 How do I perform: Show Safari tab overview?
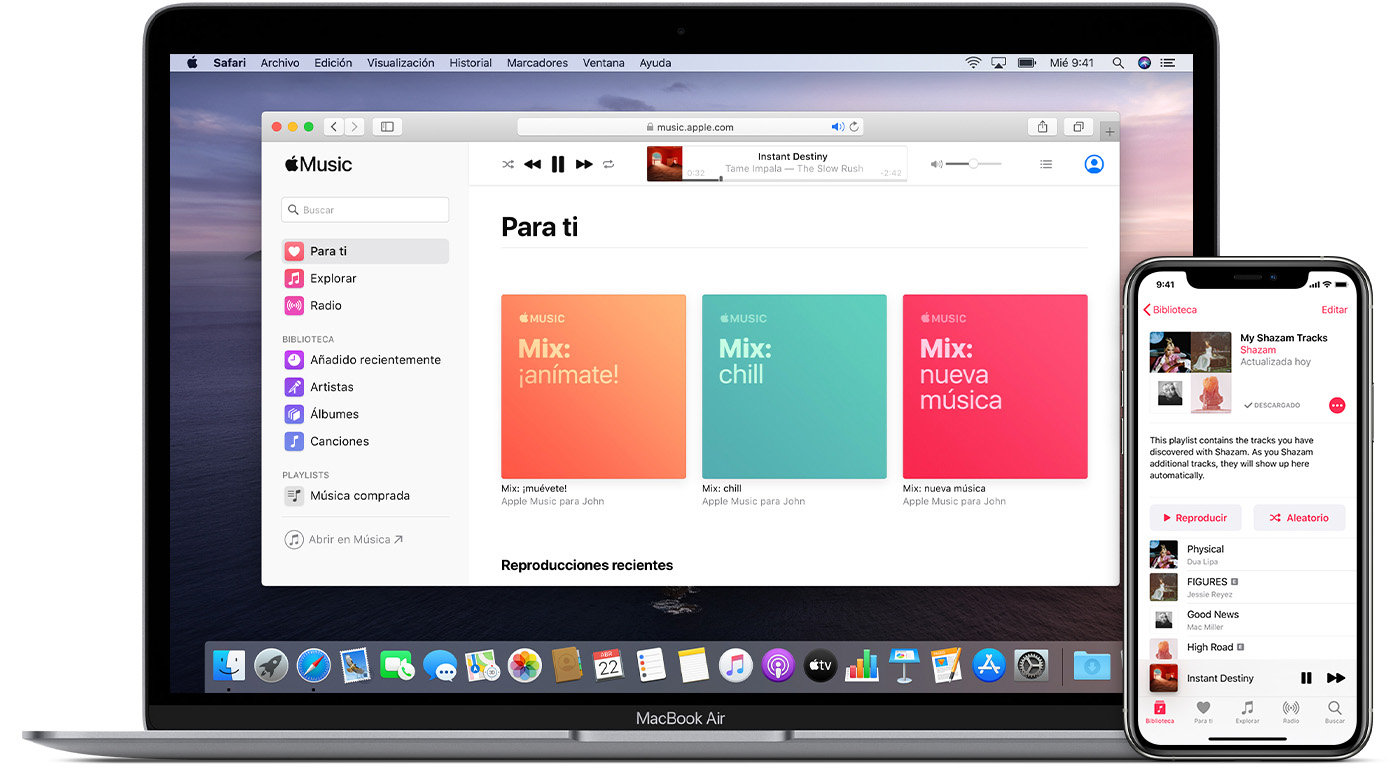[1079, 127]
